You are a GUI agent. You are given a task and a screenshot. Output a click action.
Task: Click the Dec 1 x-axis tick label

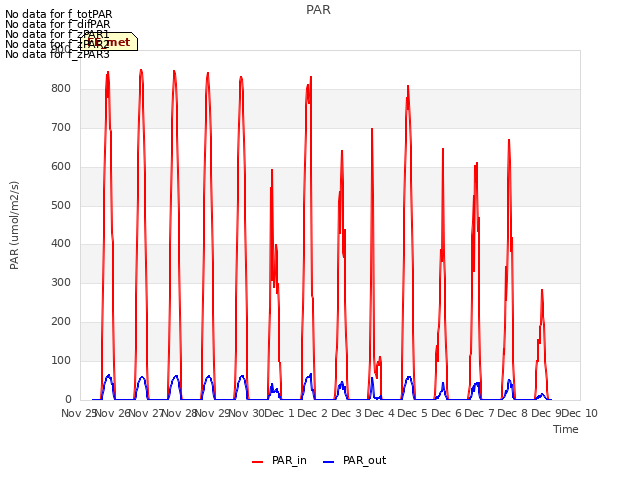[x=279, y=413]
